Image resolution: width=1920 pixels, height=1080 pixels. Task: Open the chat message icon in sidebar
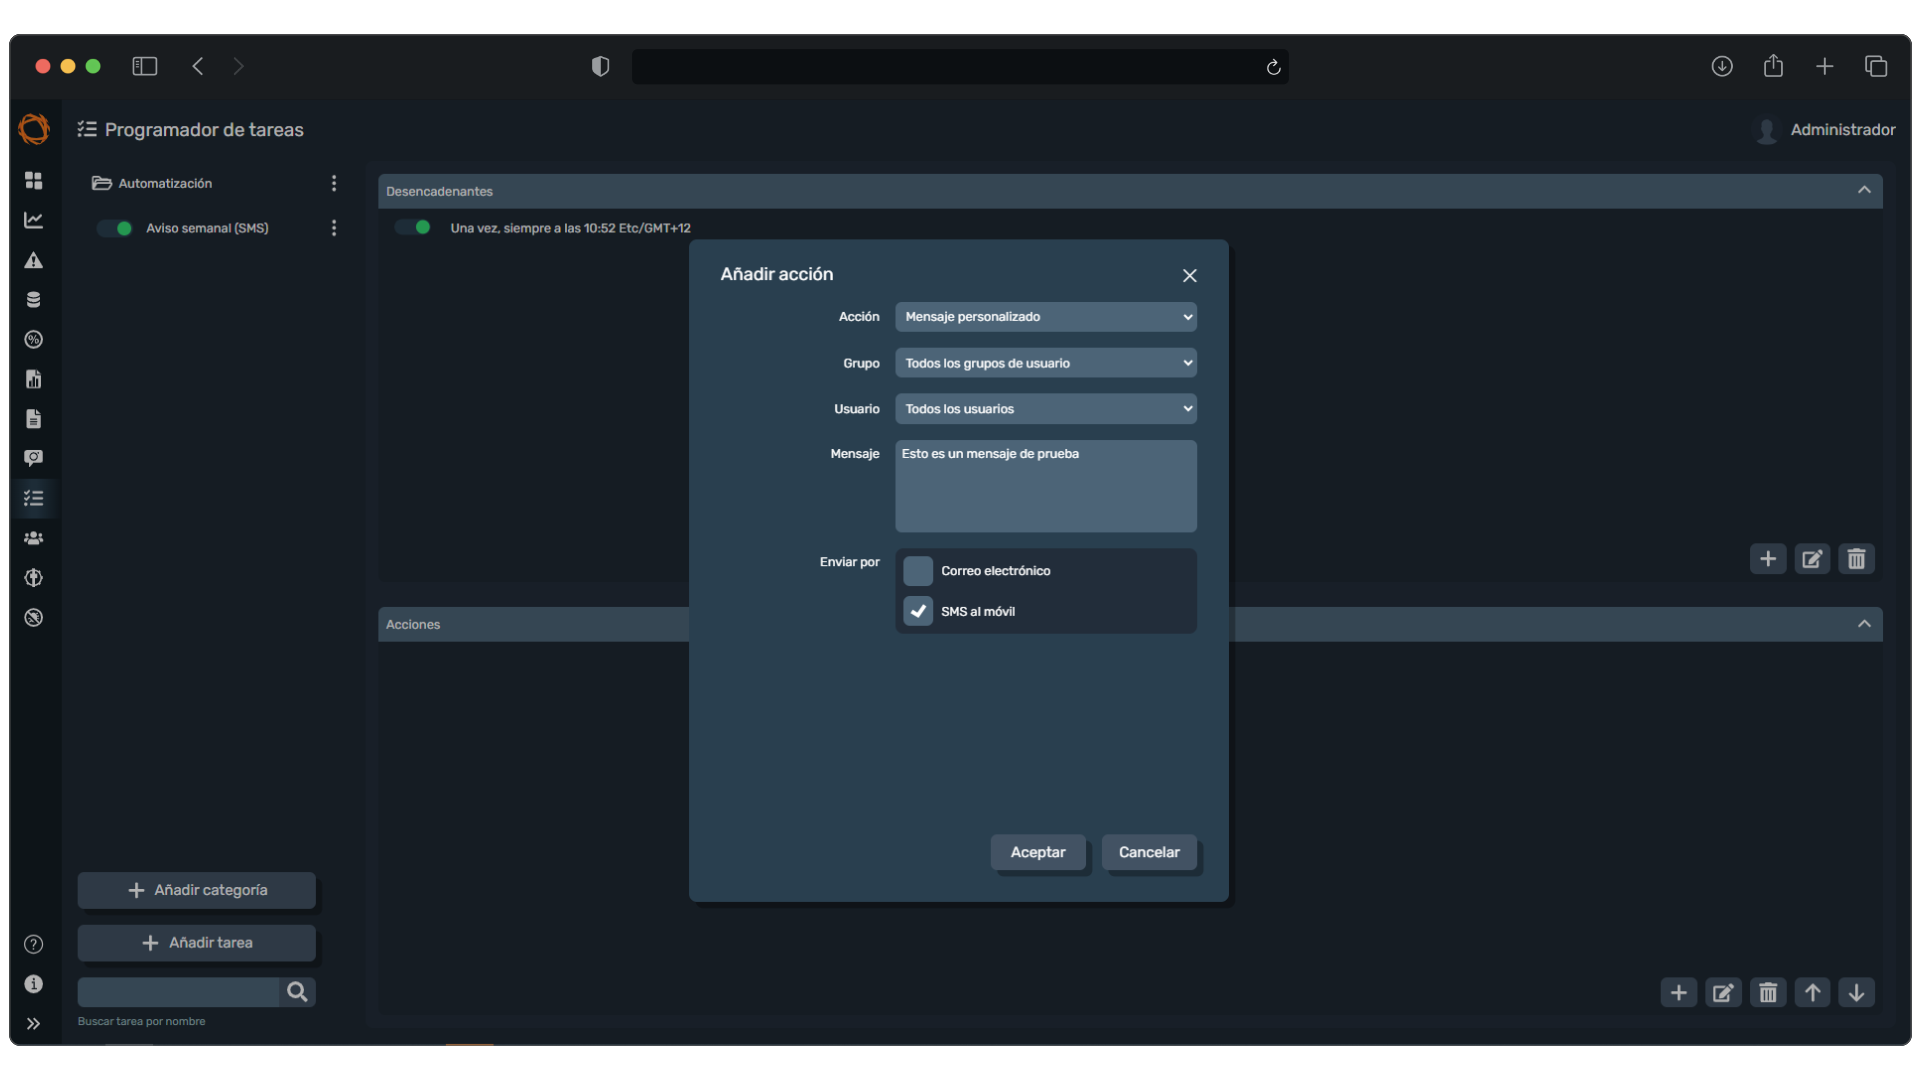pyautogui.click(x=33, y=458)
